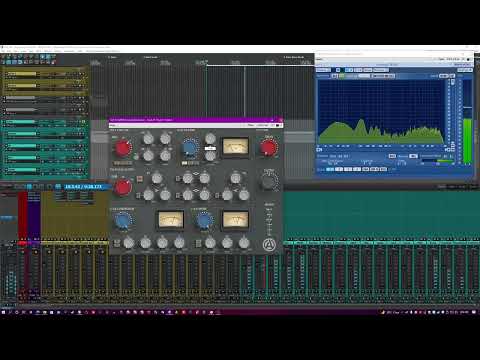Select the first yellow track's name field

point(22,74)
